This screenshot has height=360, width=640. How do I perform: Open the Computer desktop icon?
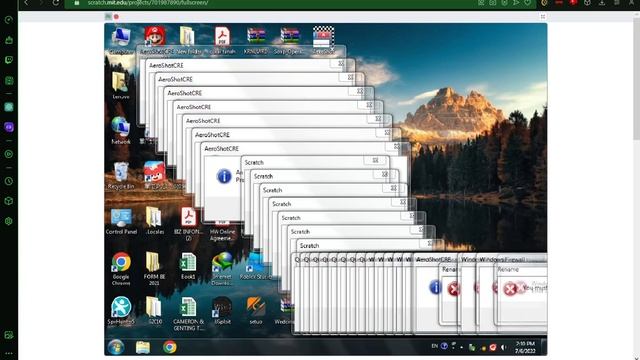(x=121, y=40)
